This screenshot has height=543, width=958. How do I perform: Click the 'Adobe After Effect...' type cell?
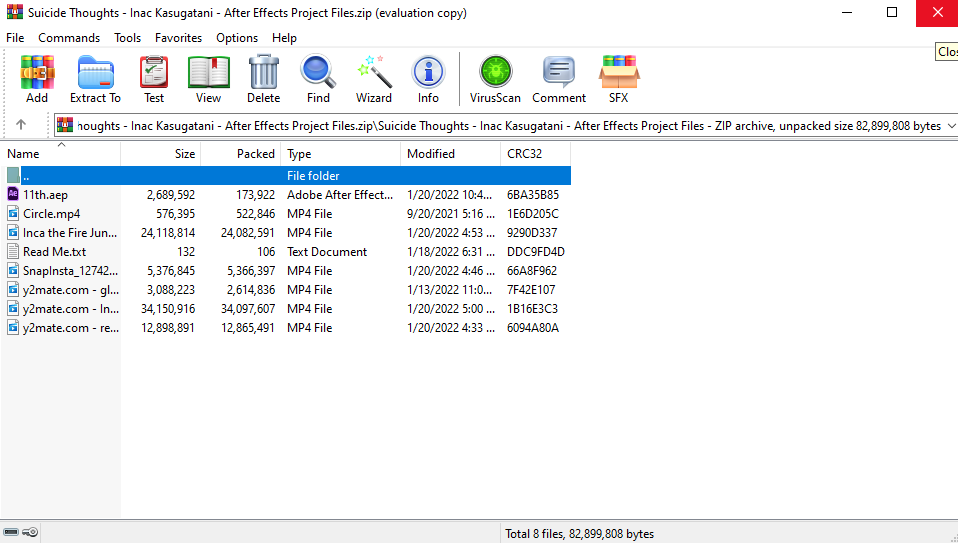pyautogui.click(x=340, y=195)
